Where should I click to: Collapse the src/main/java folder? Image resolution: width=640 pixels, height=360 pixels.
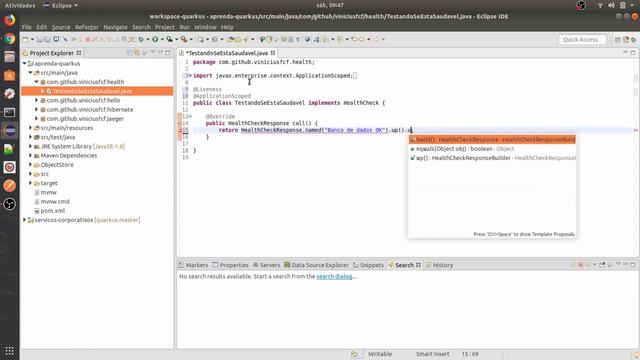30,72
